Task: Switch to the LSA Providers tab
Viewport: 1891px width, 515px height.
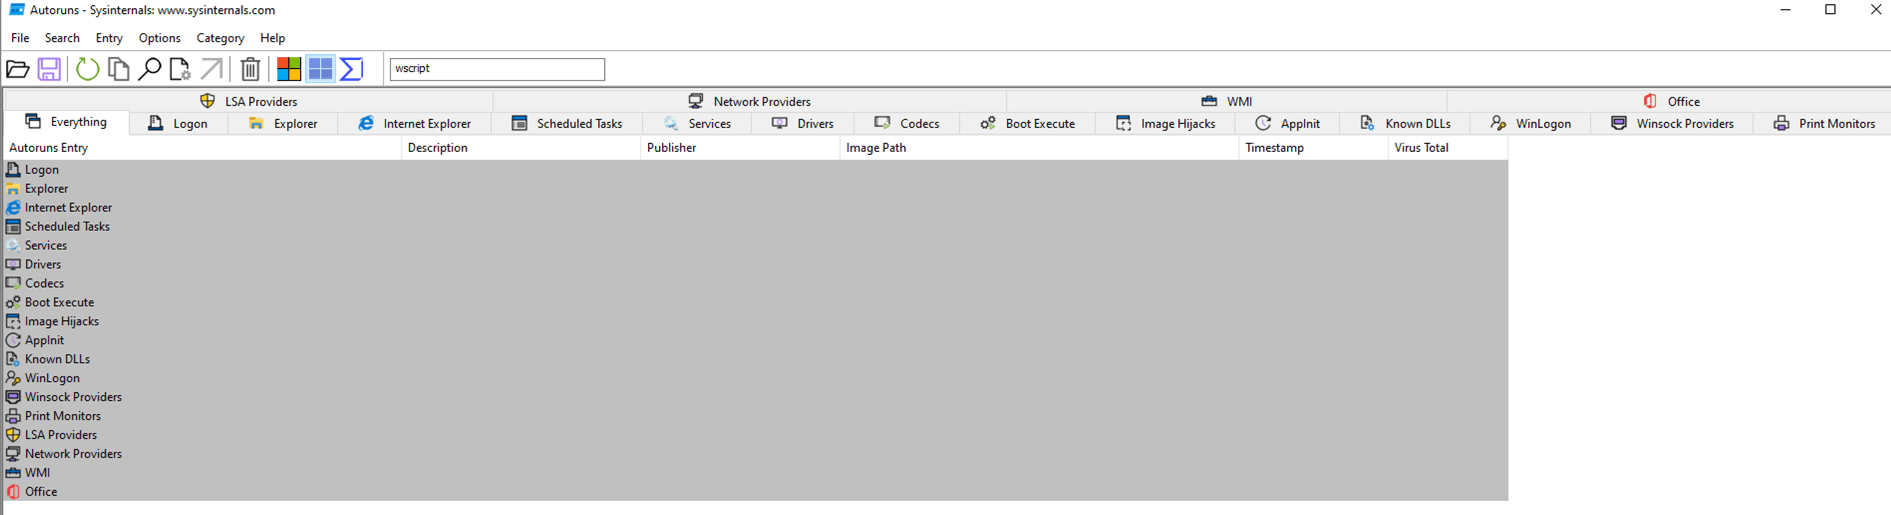Action: 249,101
